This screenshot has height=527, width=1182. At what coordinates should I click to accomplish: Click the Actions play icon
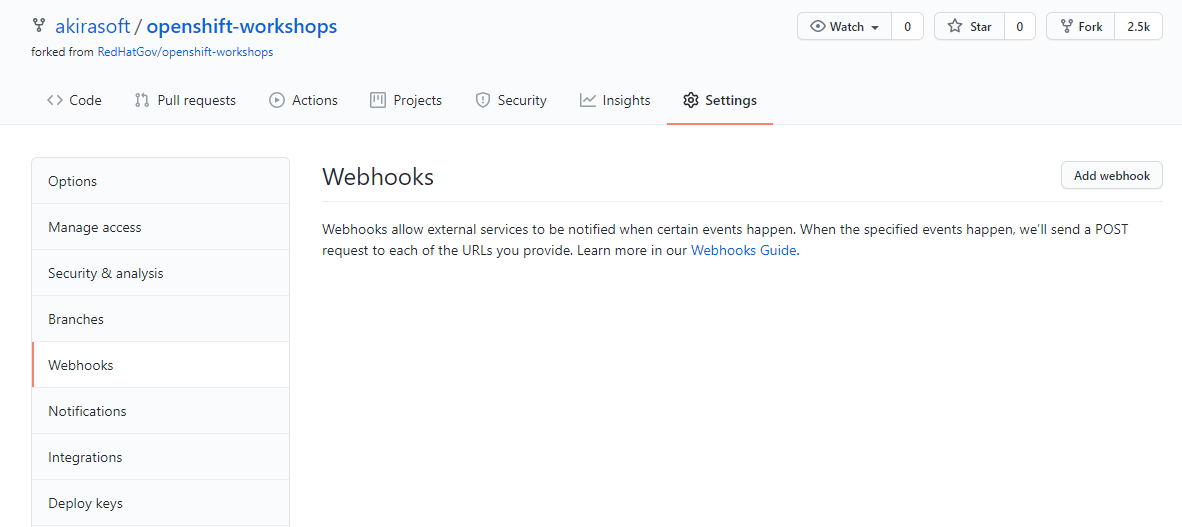pos(277,100)
